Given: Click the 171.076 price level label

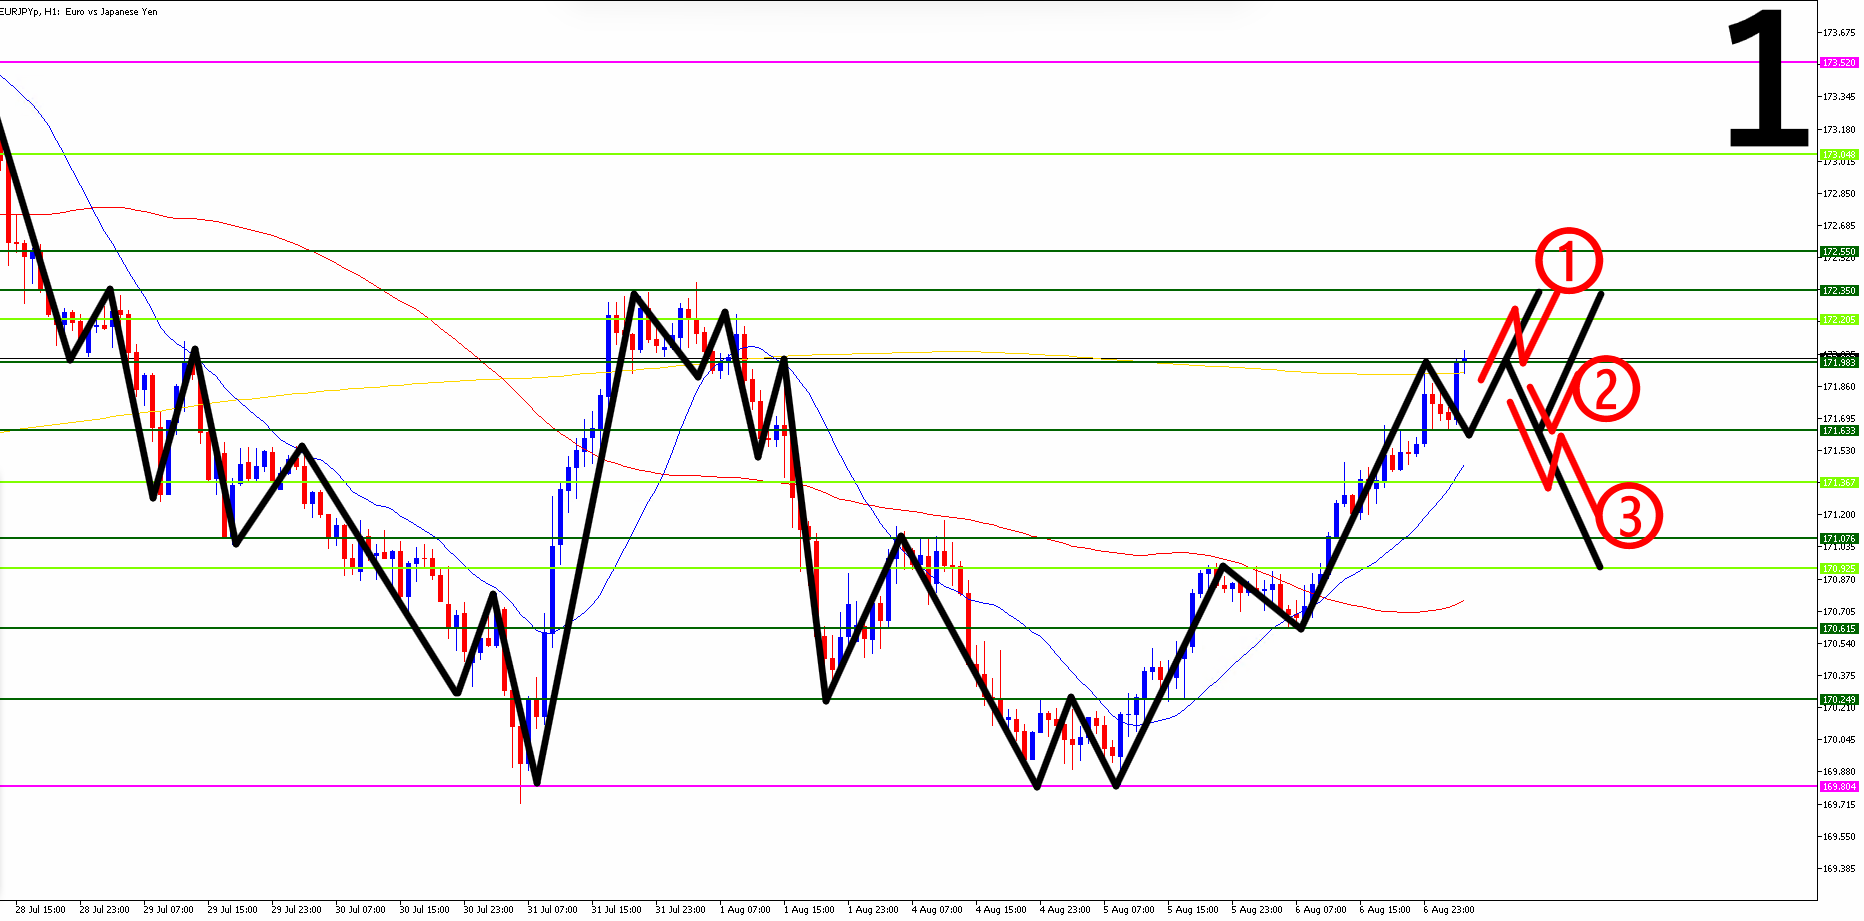Looking at the screenshot, I should pos(1838,539).
